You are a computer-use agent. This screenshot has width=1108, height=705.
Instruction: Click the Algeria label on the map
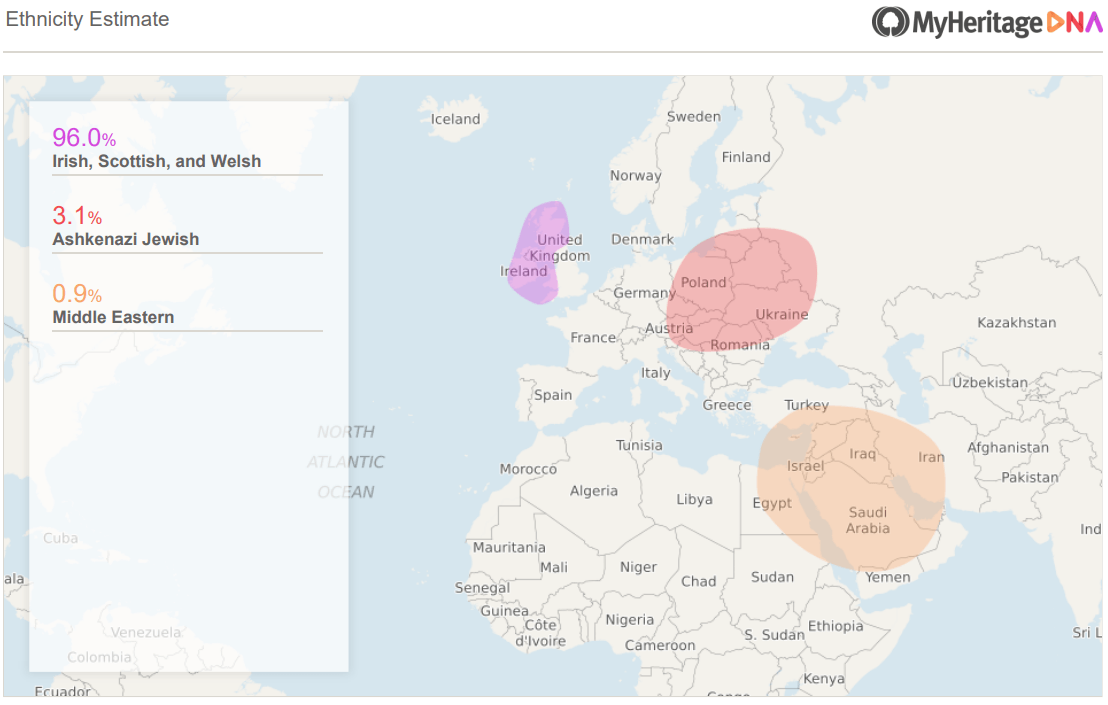coord(594,491)
